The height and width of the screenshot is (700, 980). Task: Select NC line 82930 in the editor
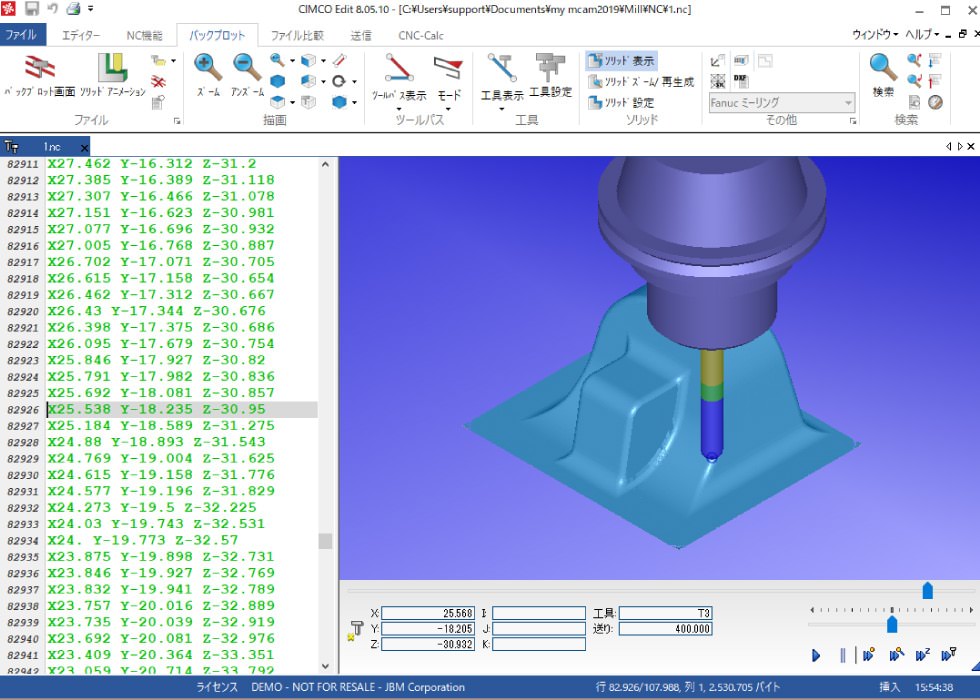click(x=180, y=475)
